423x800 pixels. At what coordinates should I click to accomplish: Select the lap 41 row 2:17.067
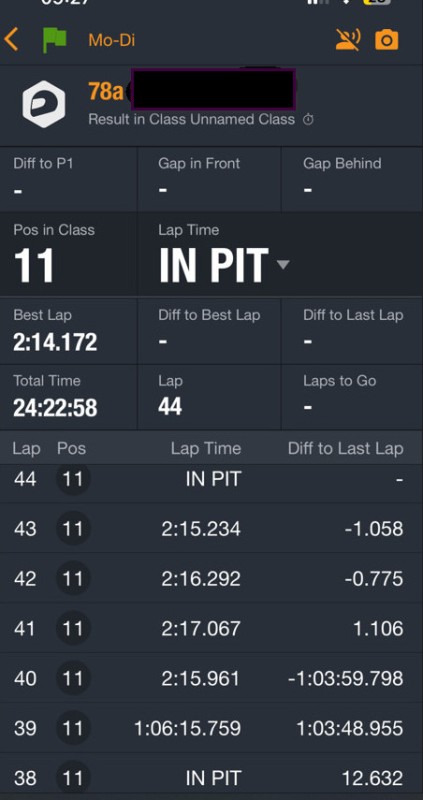(x=211, y=629)
